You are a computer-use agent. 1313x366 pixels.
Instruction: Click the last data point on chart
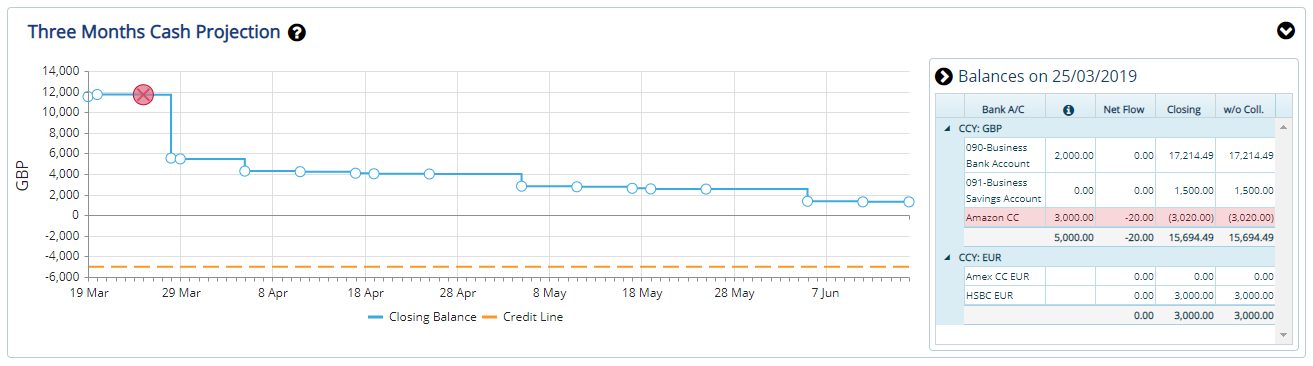[x=909, y=202]
